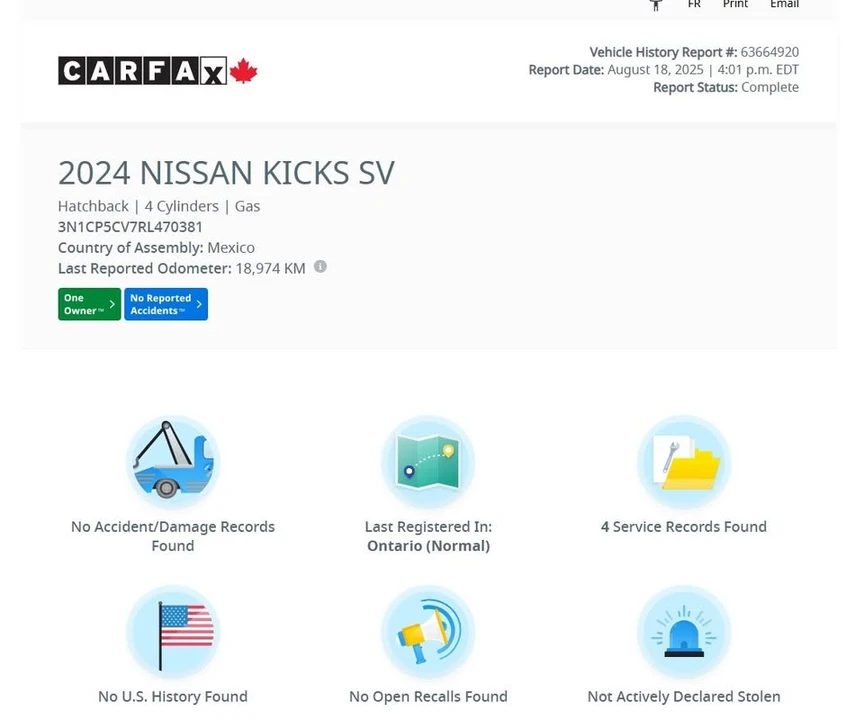Click report number 63664920

coord(770,52)
